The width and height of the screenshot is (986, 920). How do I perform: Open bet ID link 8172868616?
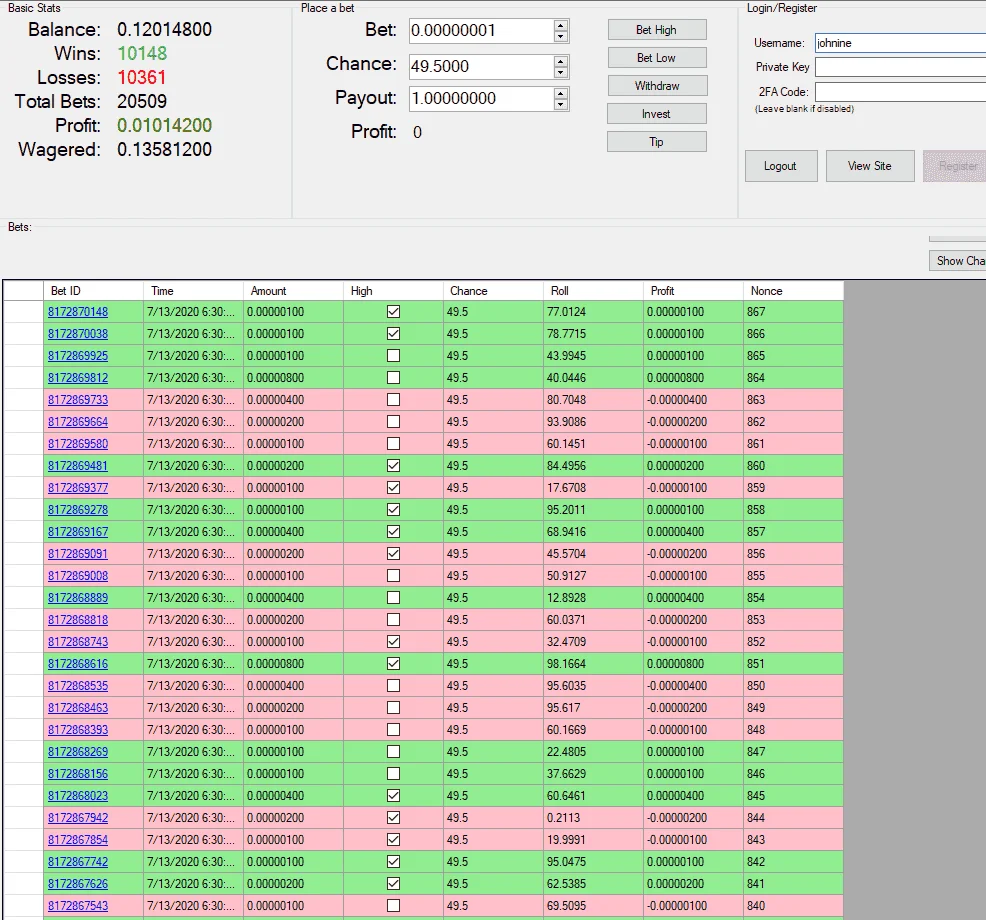(x=78, y=664)
